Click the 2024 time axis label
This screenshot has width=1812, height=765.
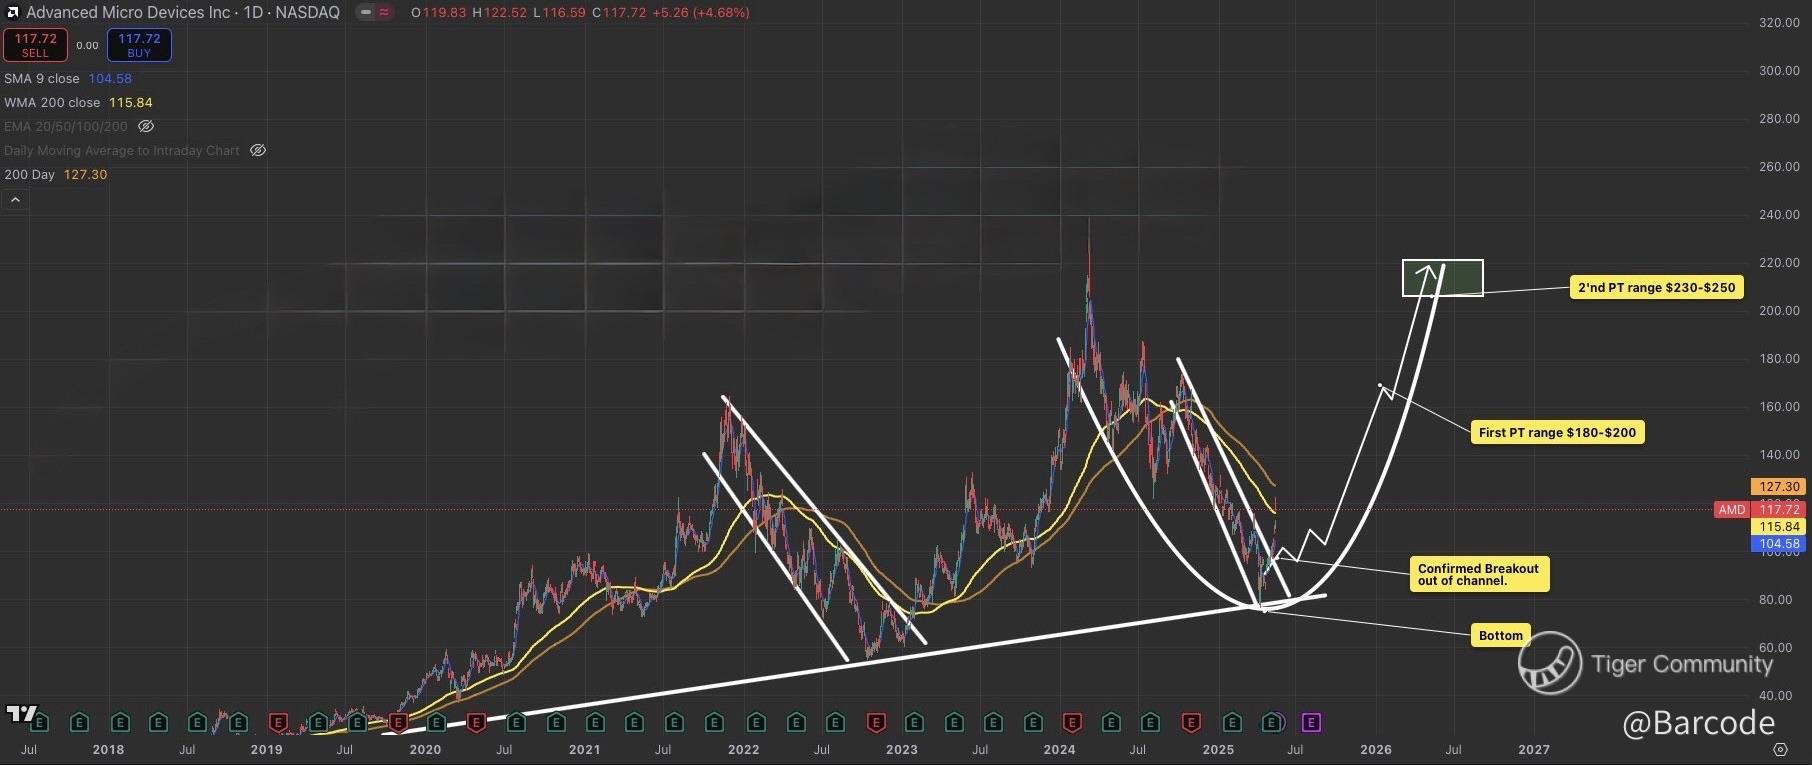[x=1059, y=750]
